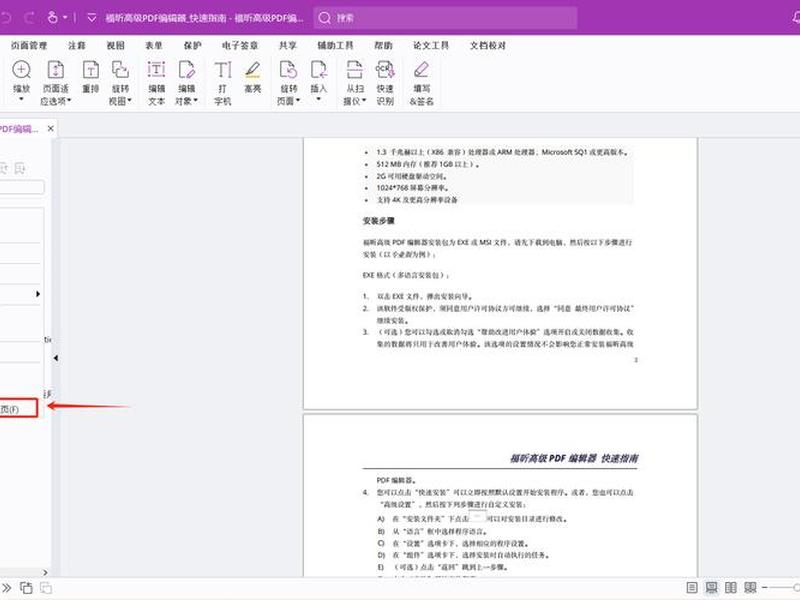Expand the 编辑对象 dropdown arrow

(195, 101)
